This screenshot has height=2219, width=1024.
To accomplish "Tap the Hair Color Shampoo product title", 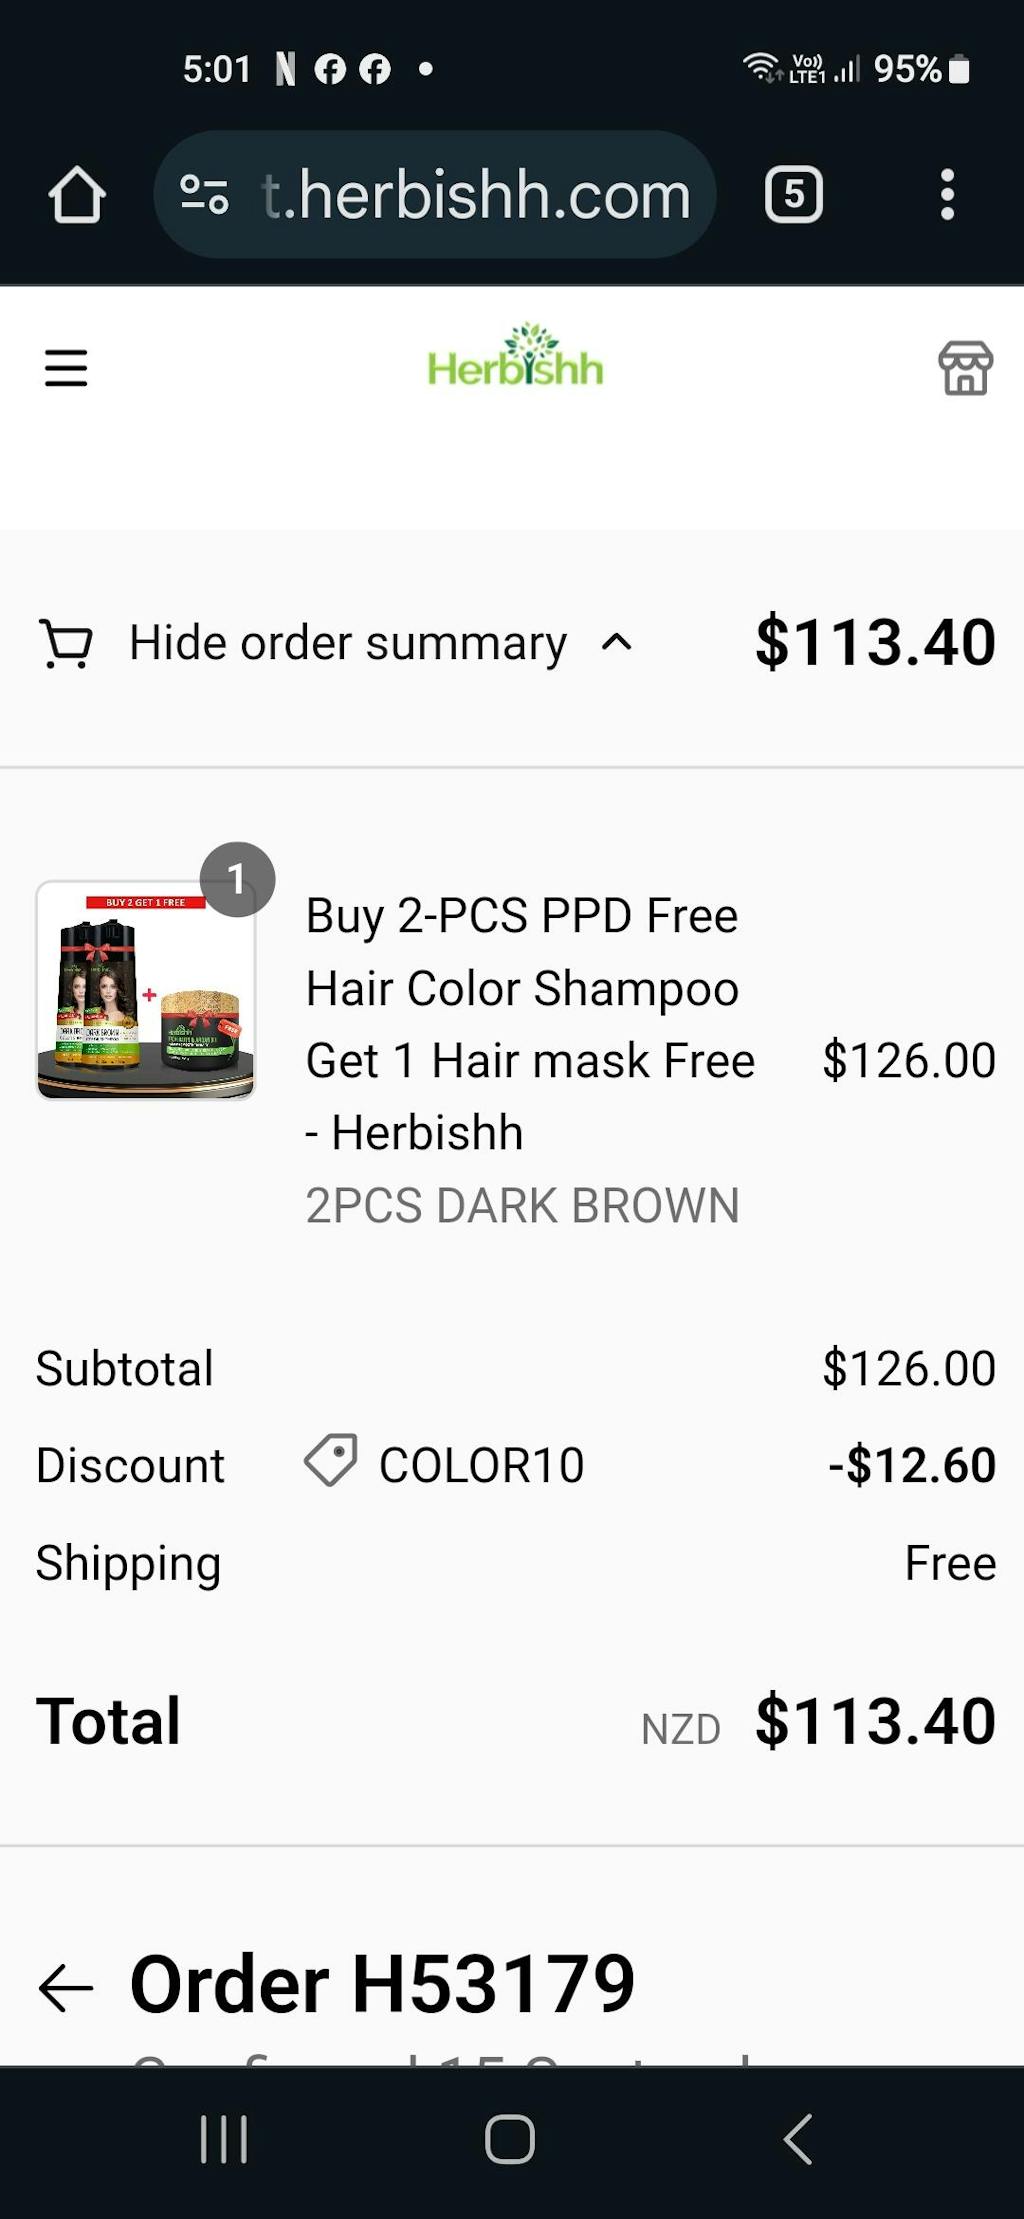I will pyautogui.click(x=530, y=1024).
